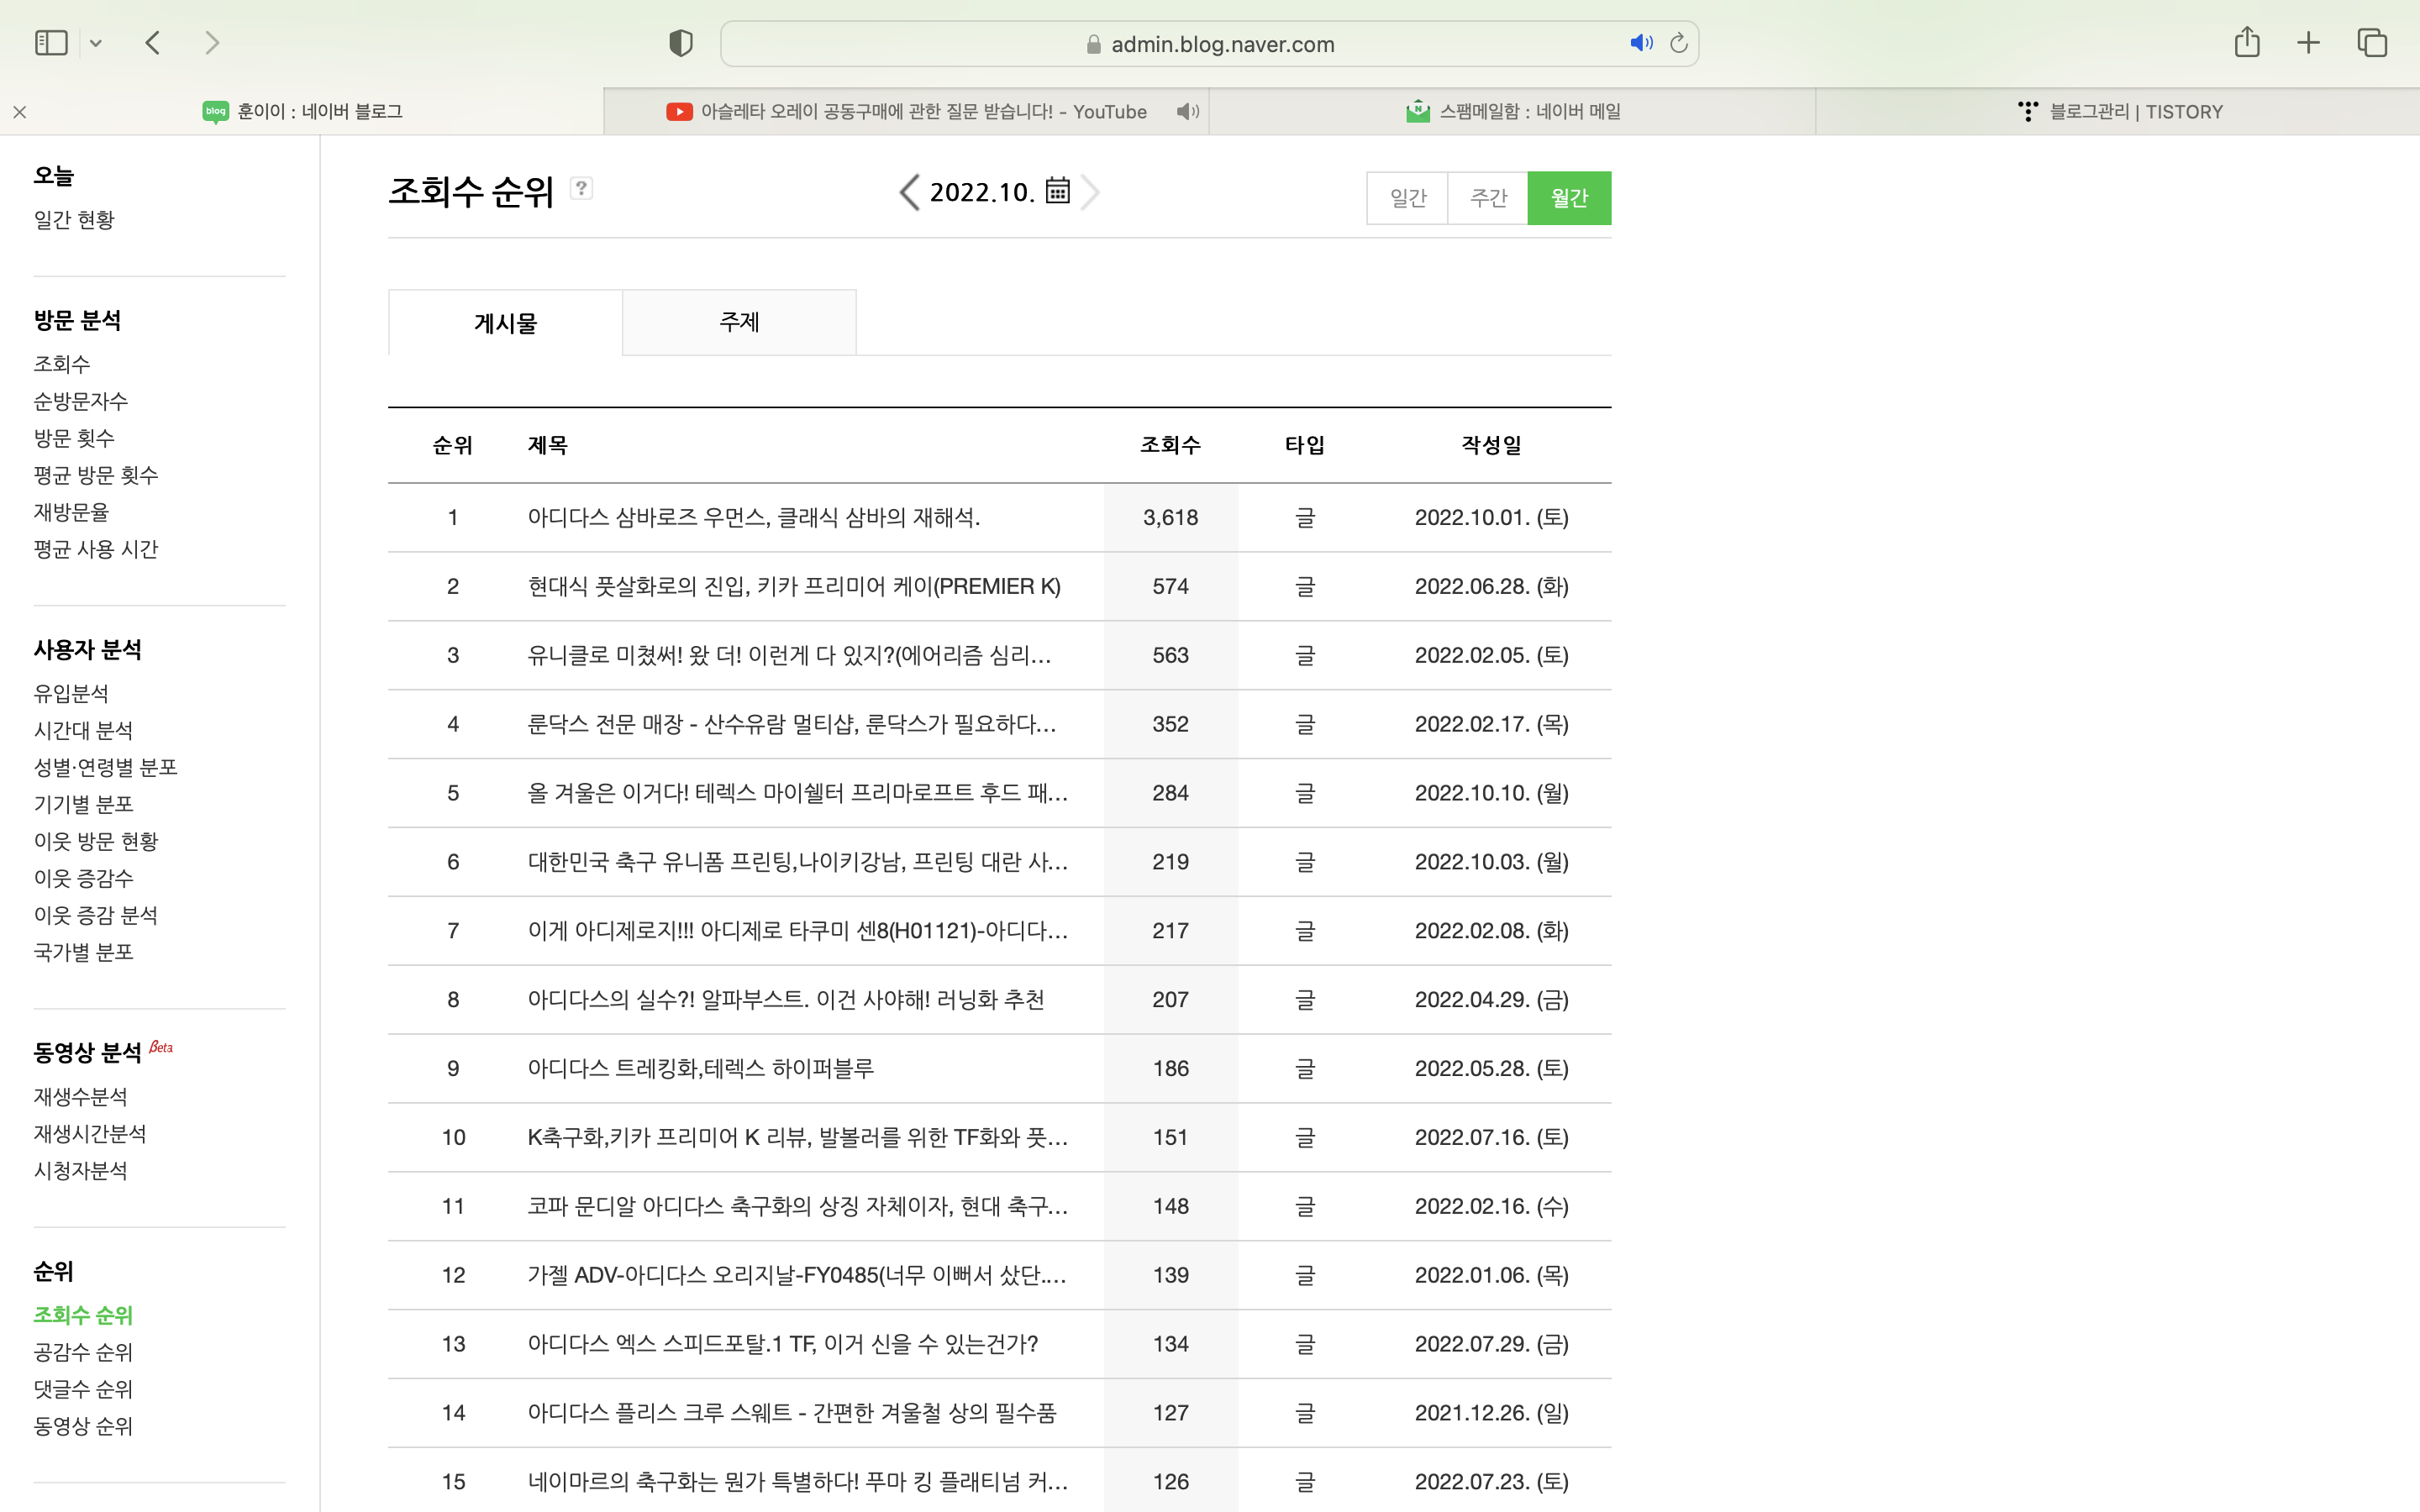
Task: Open post 코파 문디알 아디다스 축구화
Action: (x=798, y=1207)
